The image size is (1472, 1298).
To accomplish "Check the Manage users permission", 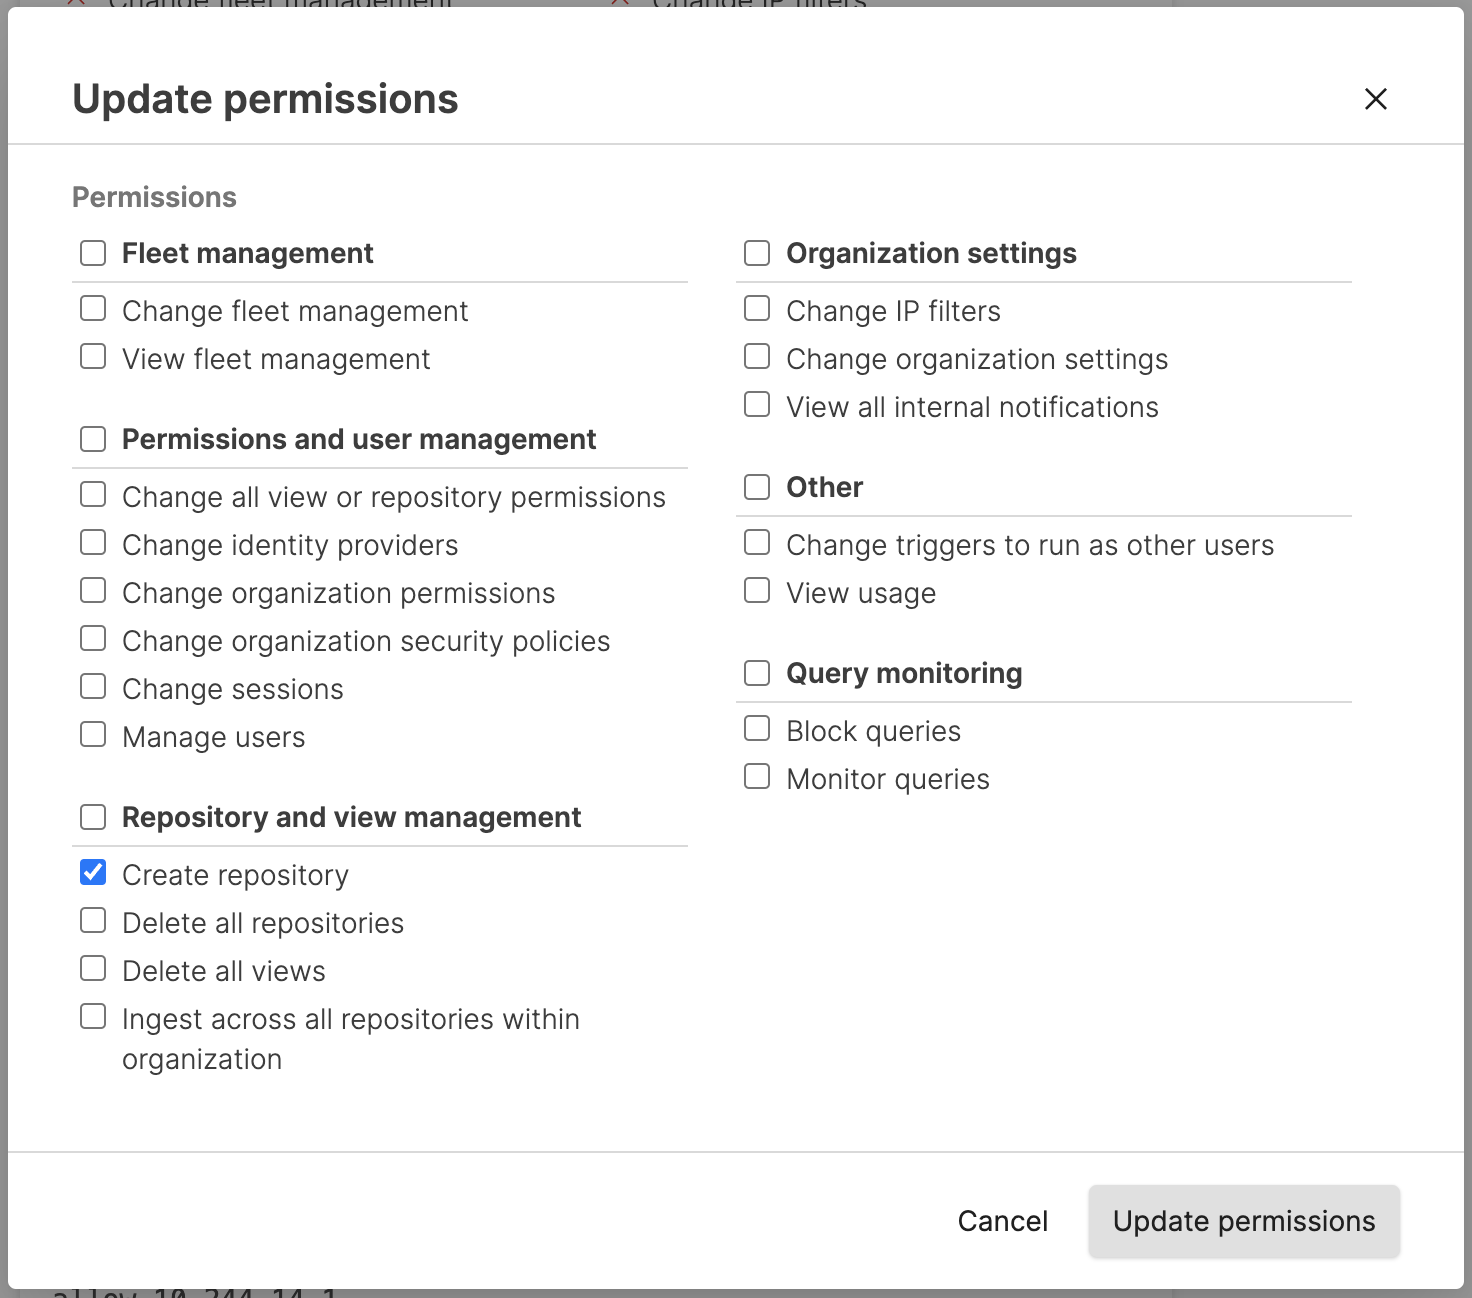I will (93, 735).
